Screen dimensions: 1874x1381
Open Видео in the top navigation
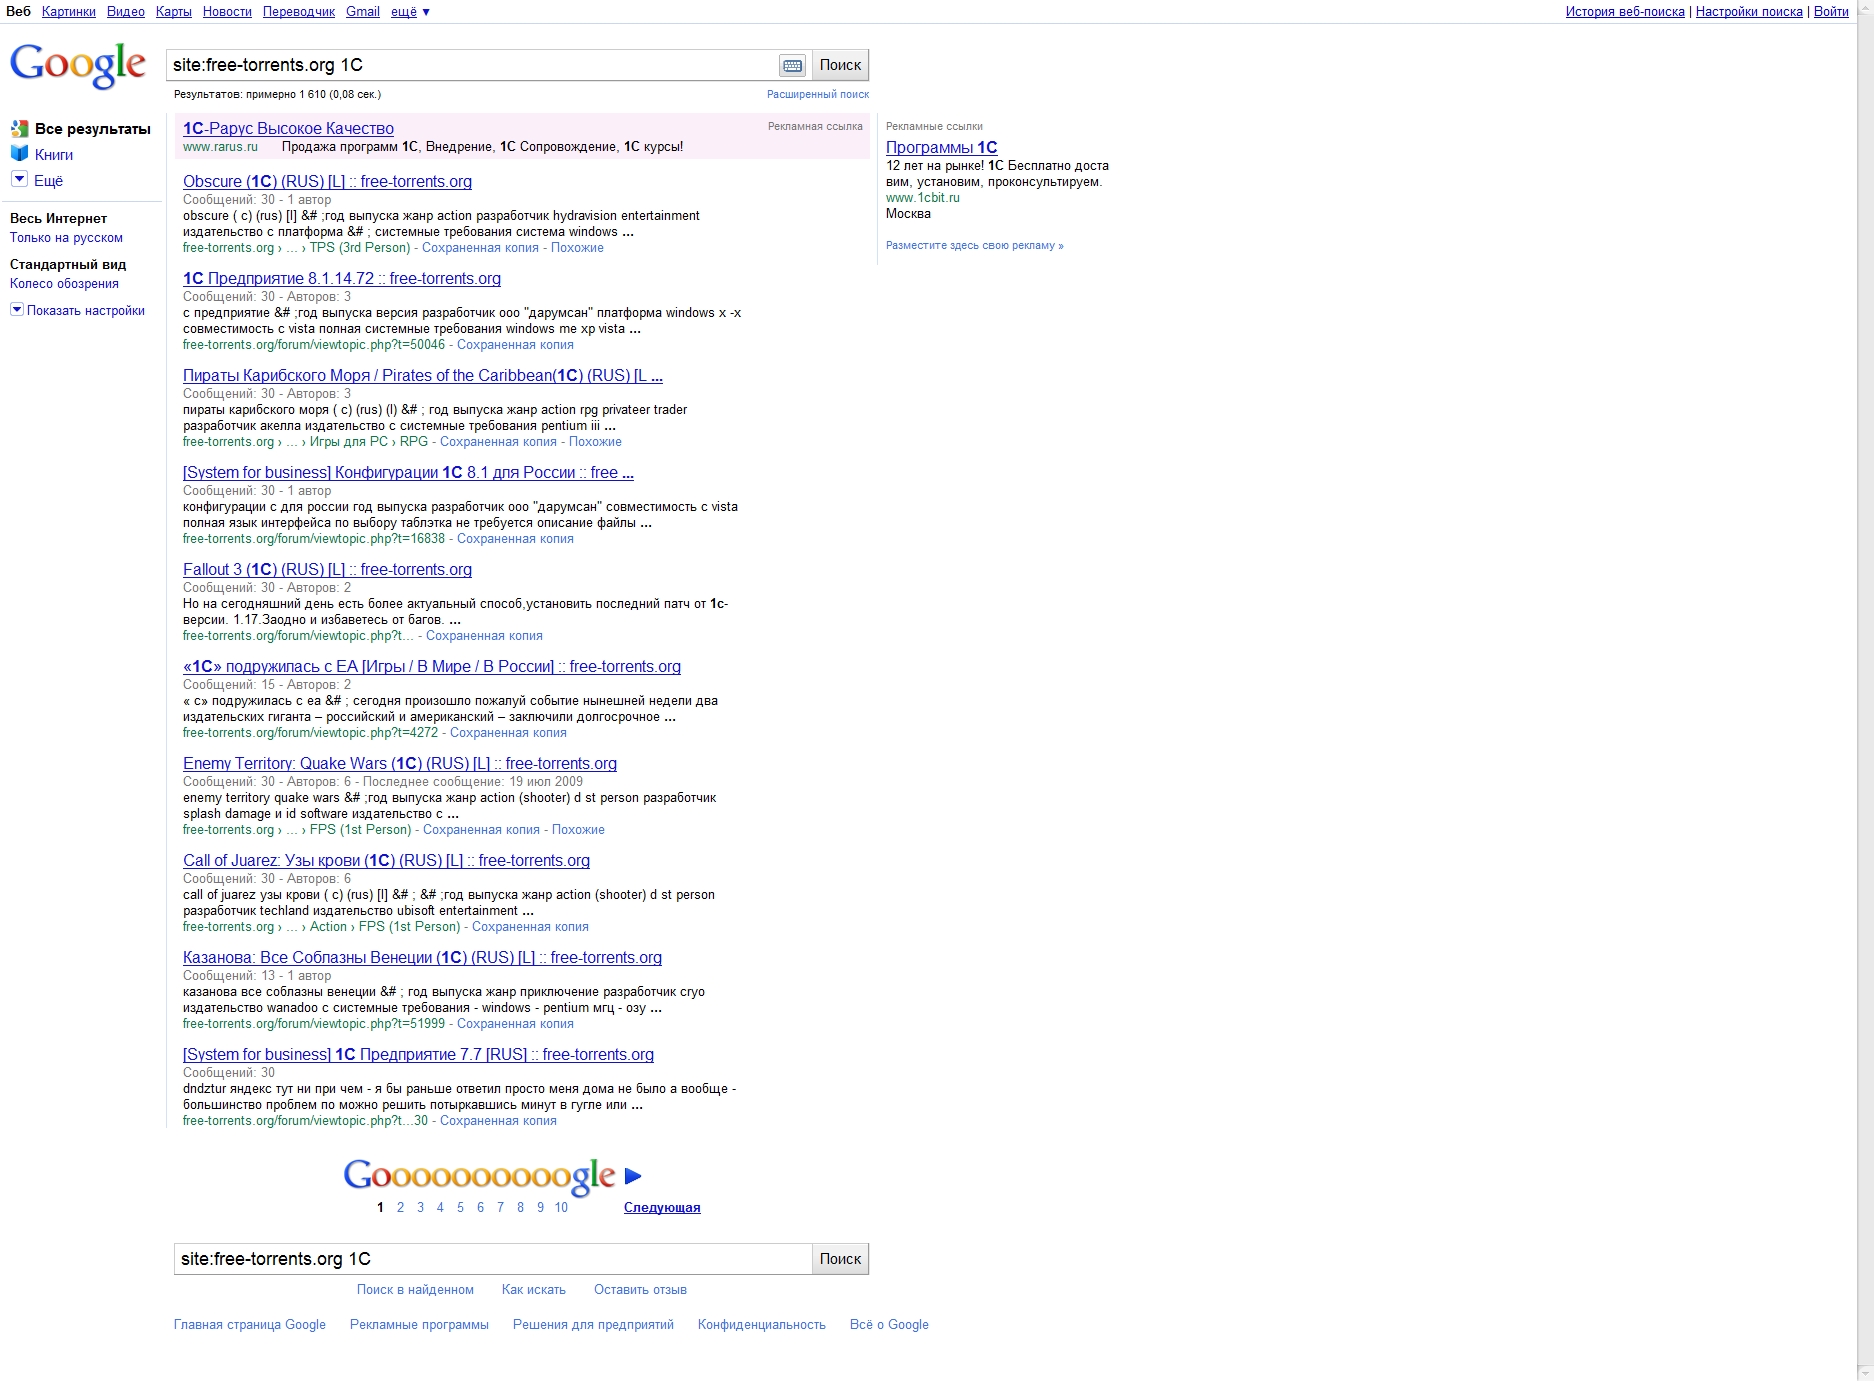(126, 12)
